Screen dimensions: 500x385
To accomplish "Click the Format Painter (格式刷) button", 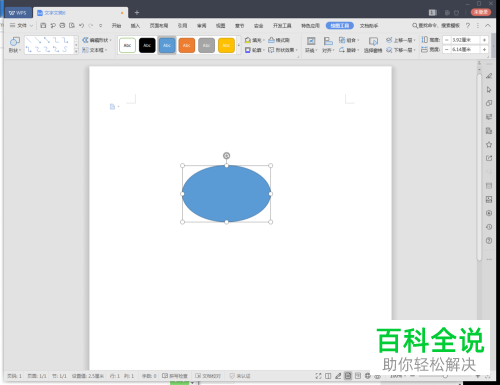I will coord(279,40).
